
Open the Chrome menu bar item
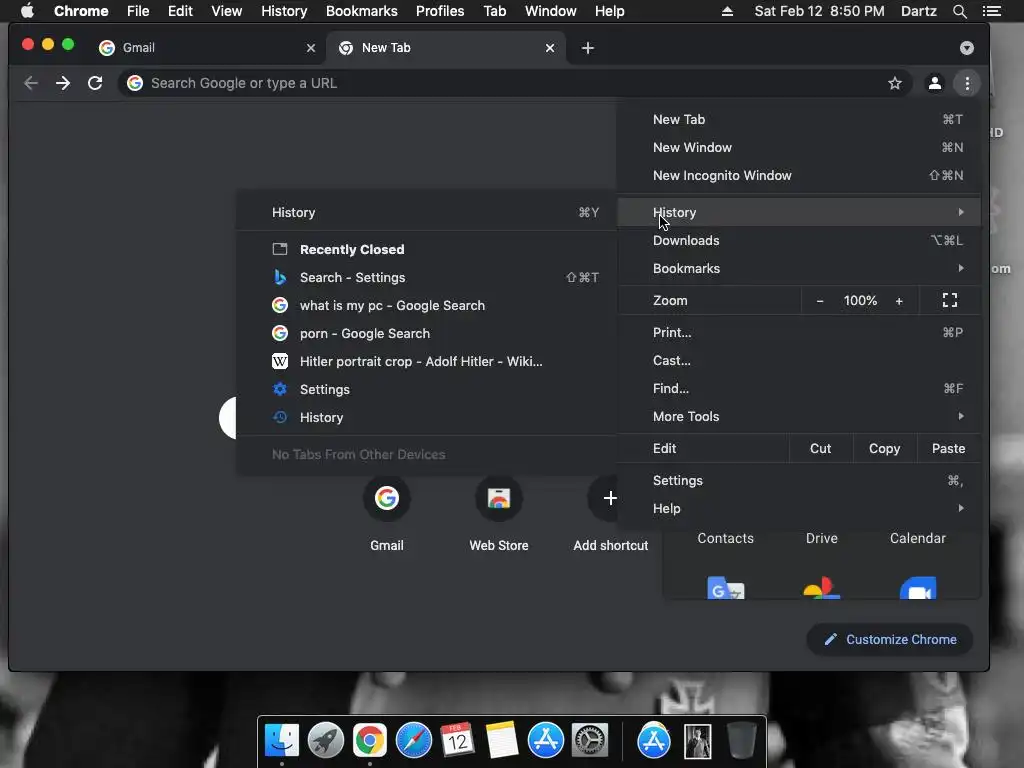[81, 11]
